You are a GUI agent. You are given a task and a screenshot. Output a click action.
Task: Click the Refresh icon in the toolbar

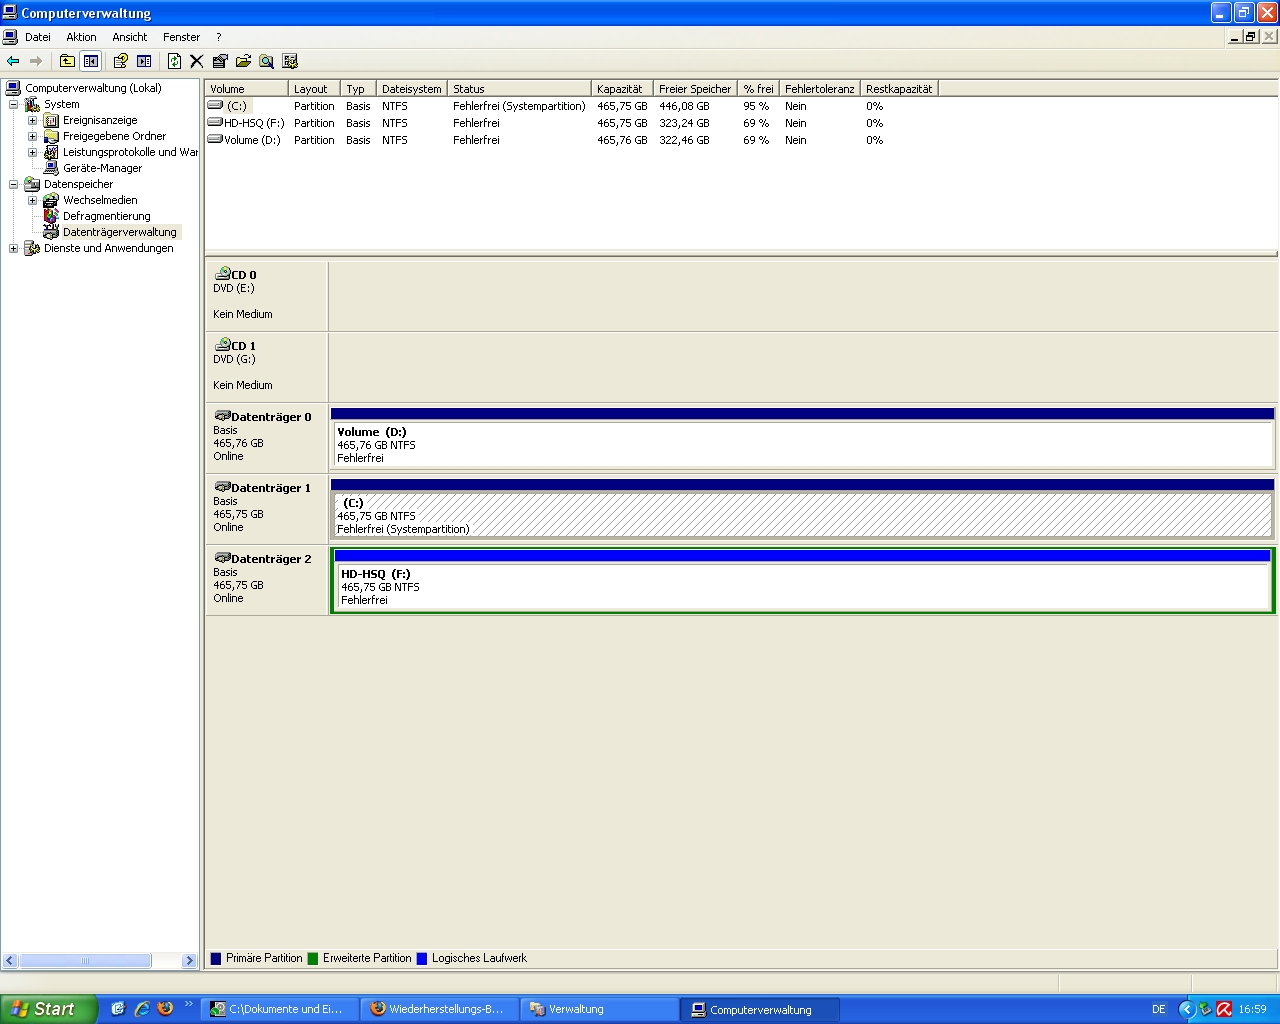174,61
